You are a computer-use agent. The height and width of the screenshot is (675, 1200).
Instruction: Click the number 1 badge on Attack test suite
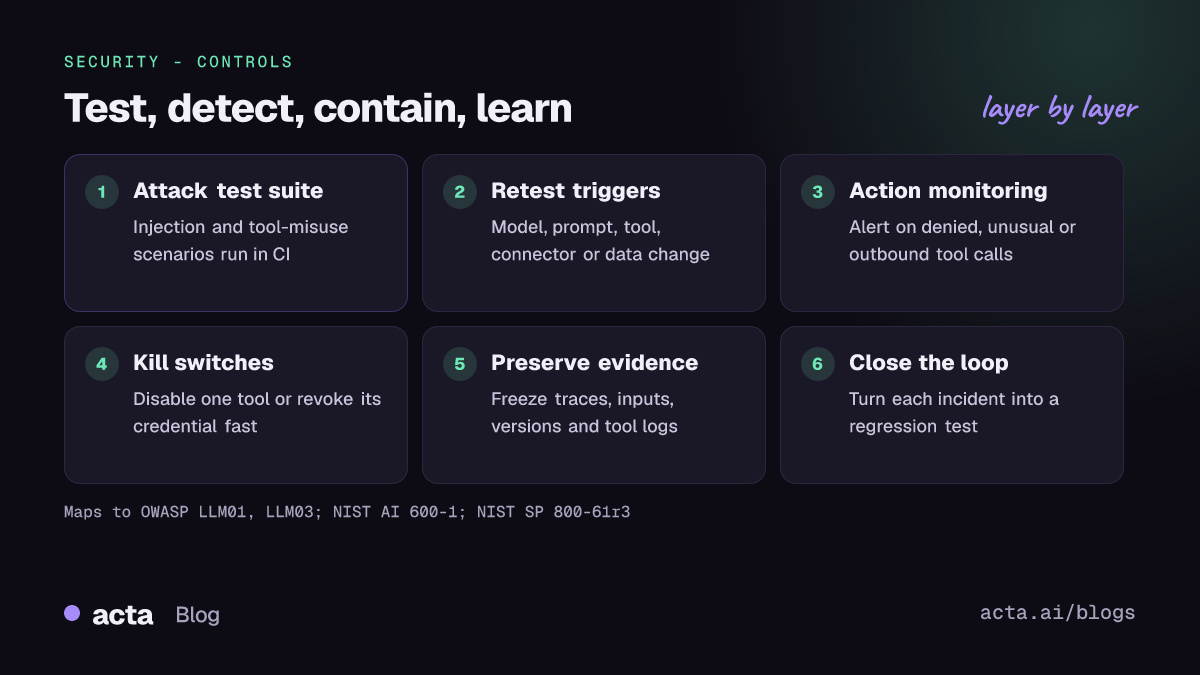coord(101,192)
